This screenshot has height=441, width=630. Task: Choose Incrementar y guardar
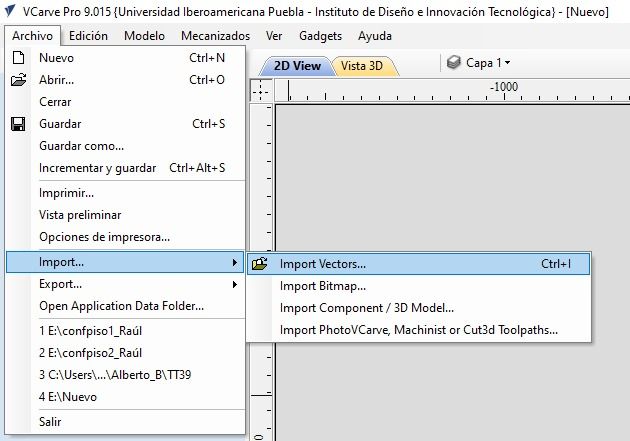tap(125, 168)
